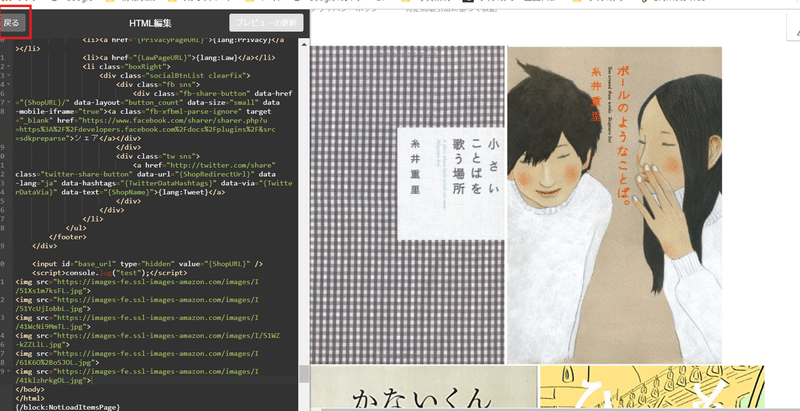The width and height of the screenshot is (800, 411).
Task: Click the {lang:Tweet} placeholder in code
Action: pyautogui.click(x=183, y=192)
